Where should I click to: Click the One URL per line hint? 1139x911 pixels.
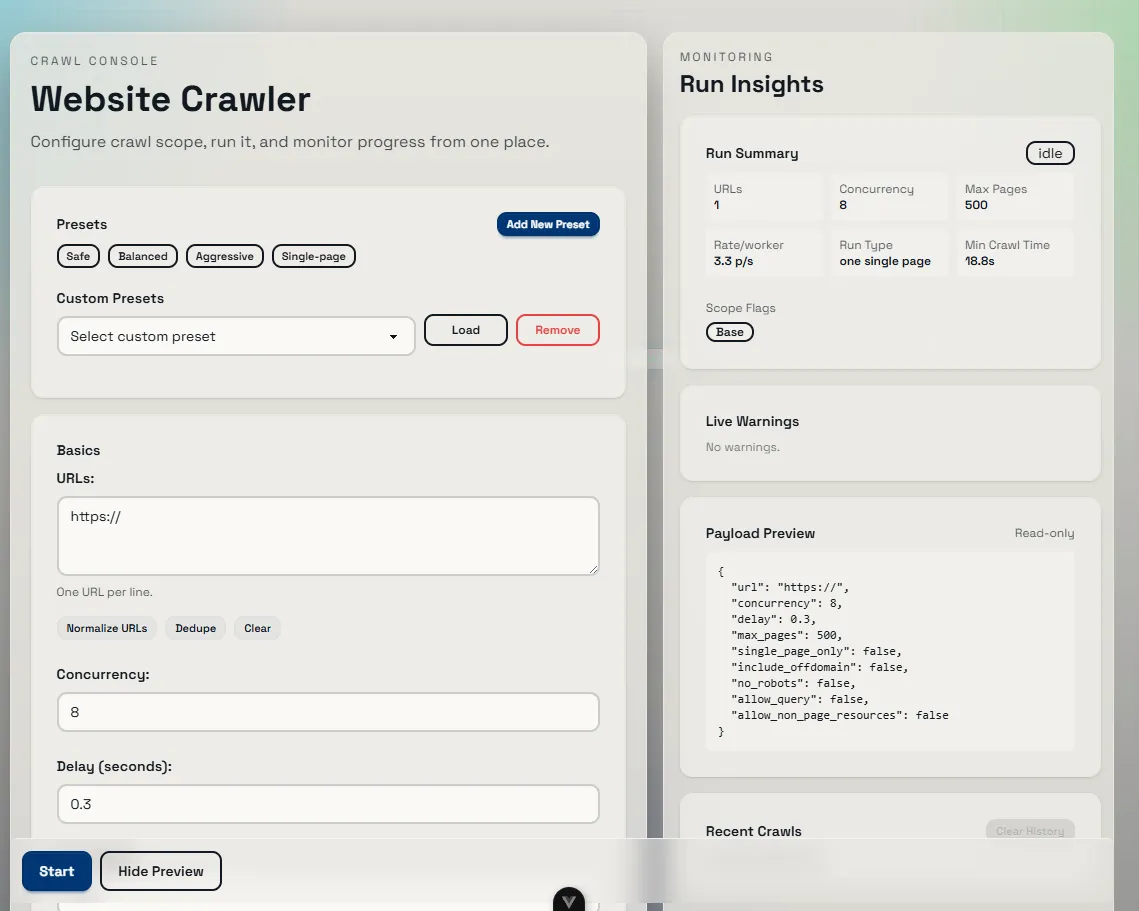[105, 592]
